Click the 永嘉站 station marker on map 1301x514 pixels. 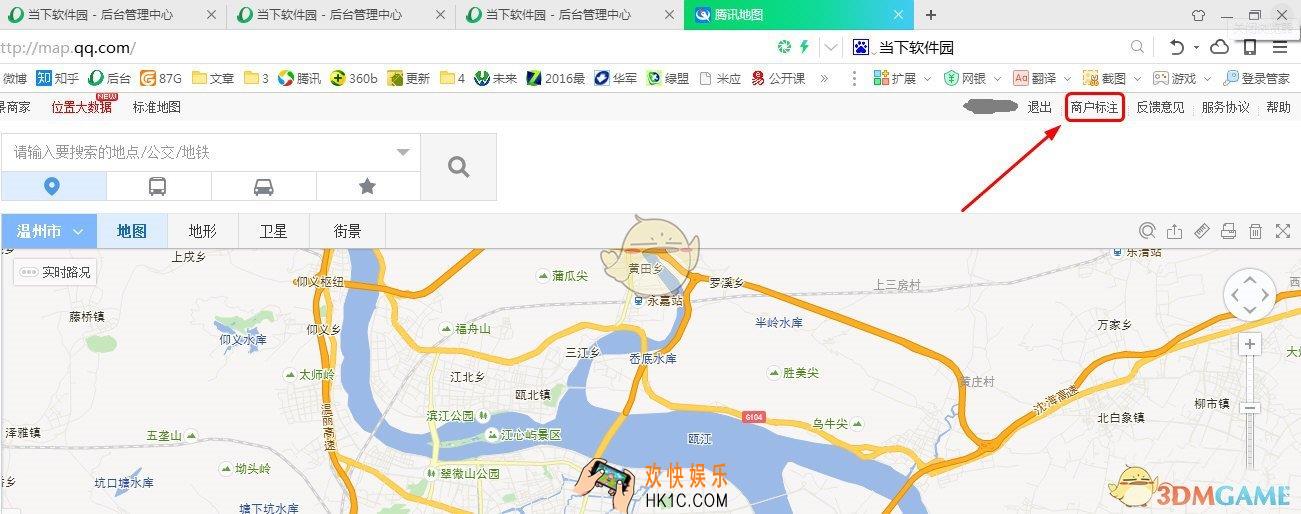tap(659, 300)
